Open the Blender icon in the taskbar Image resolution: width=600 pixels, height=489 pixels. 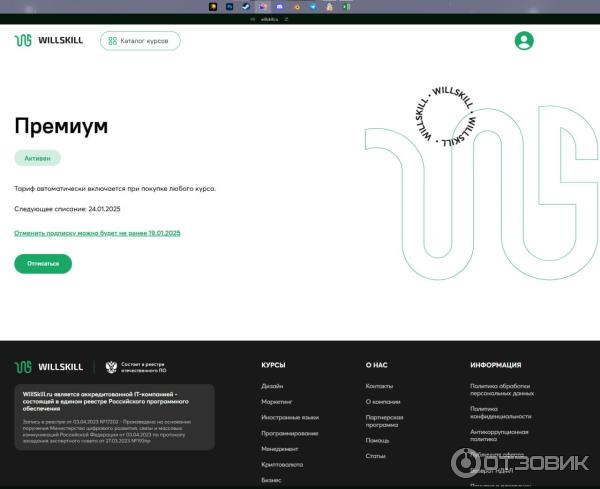[x=297, y=7]
